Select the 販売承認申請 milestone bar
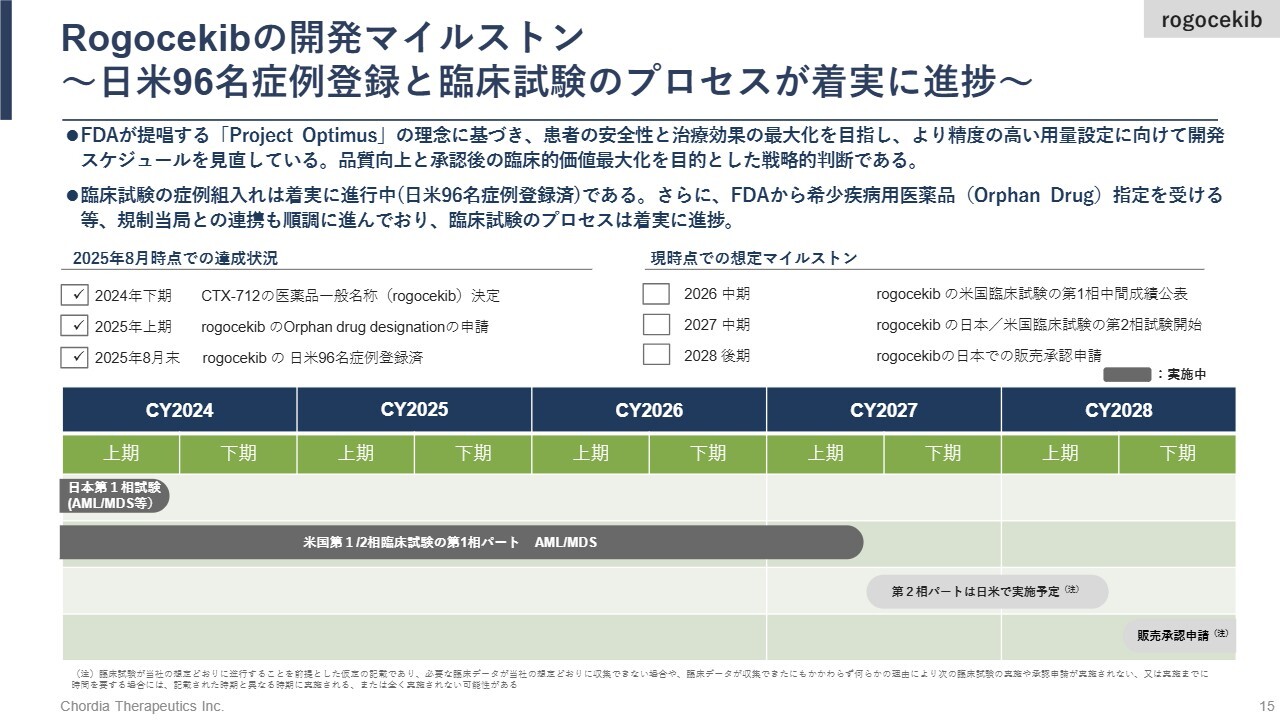 point(1179,635)
